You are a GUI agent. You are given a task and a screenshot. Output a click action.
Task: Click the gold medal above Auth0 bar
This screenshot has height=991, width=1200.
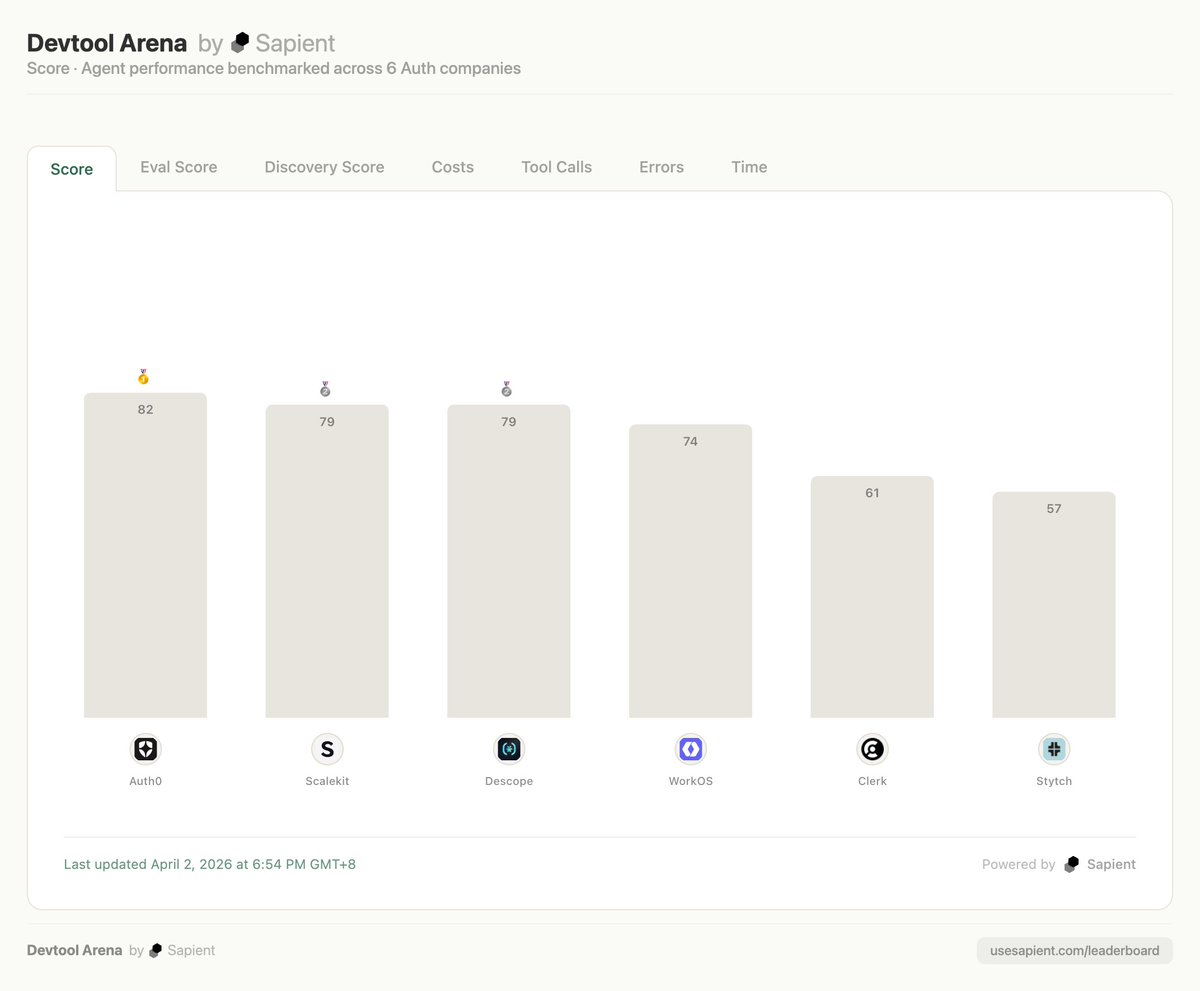click(143, 377)
